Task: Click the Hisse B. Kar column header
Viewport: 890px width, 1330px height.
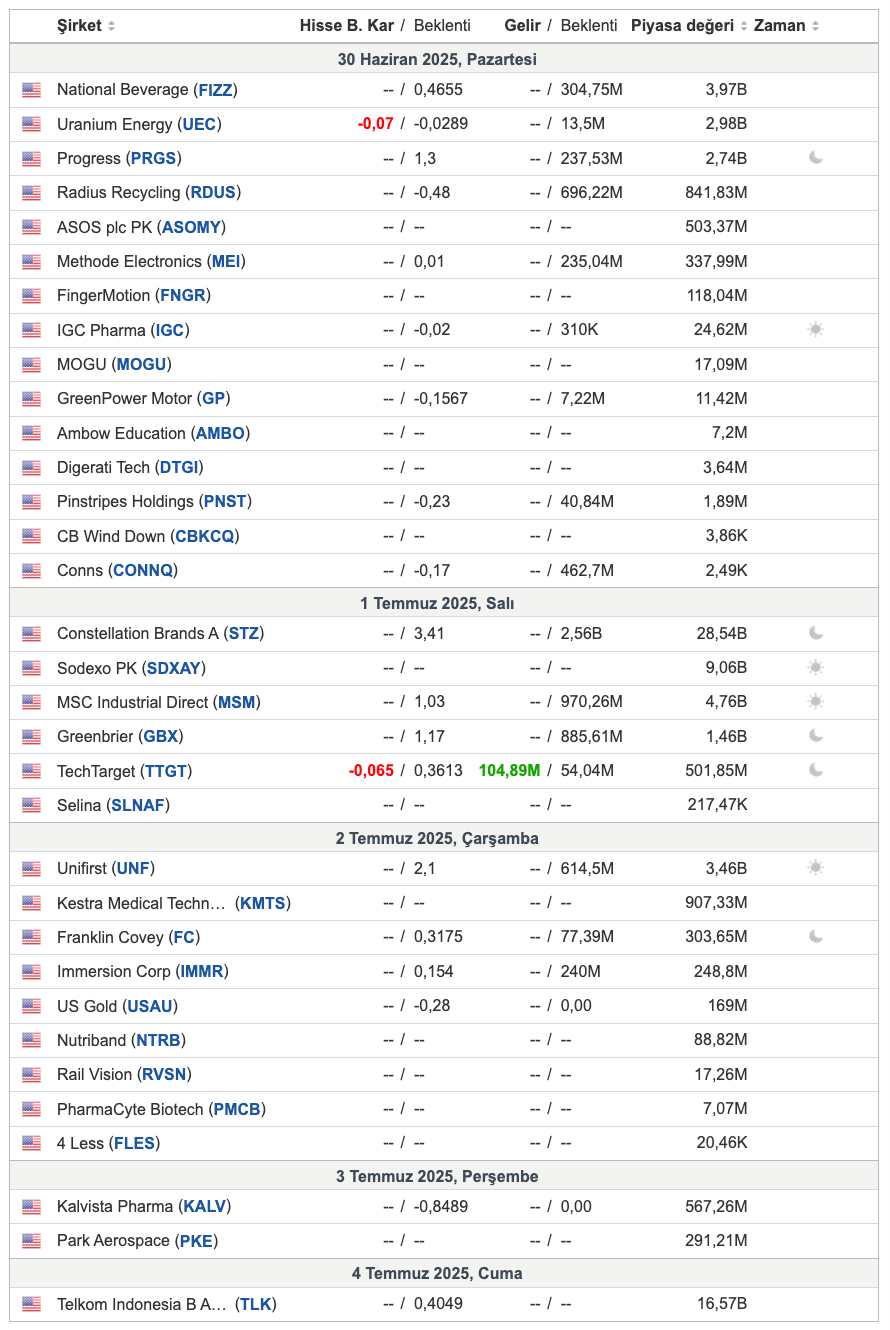Action: [x=347, y=25]
